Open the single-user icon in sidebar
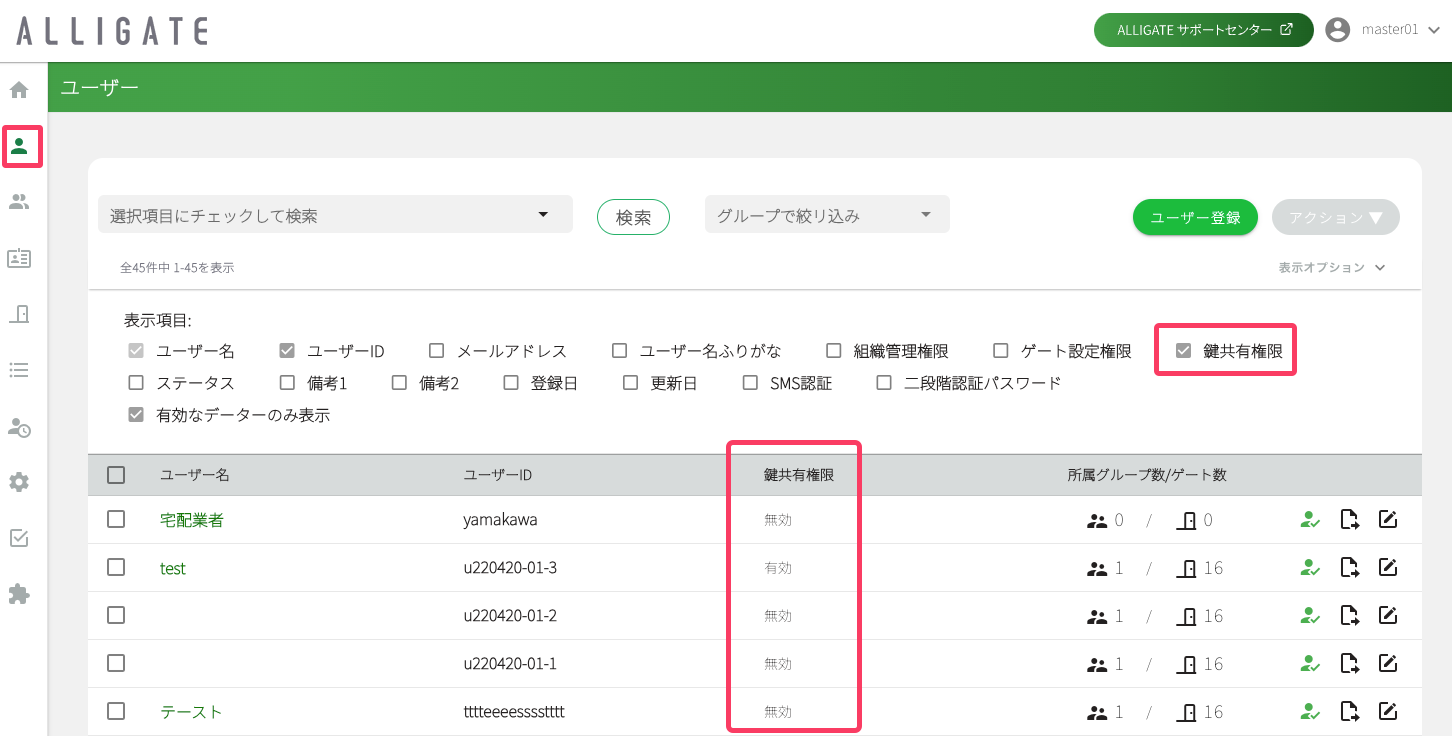The image size is (1452, 736). coord(19,146)
